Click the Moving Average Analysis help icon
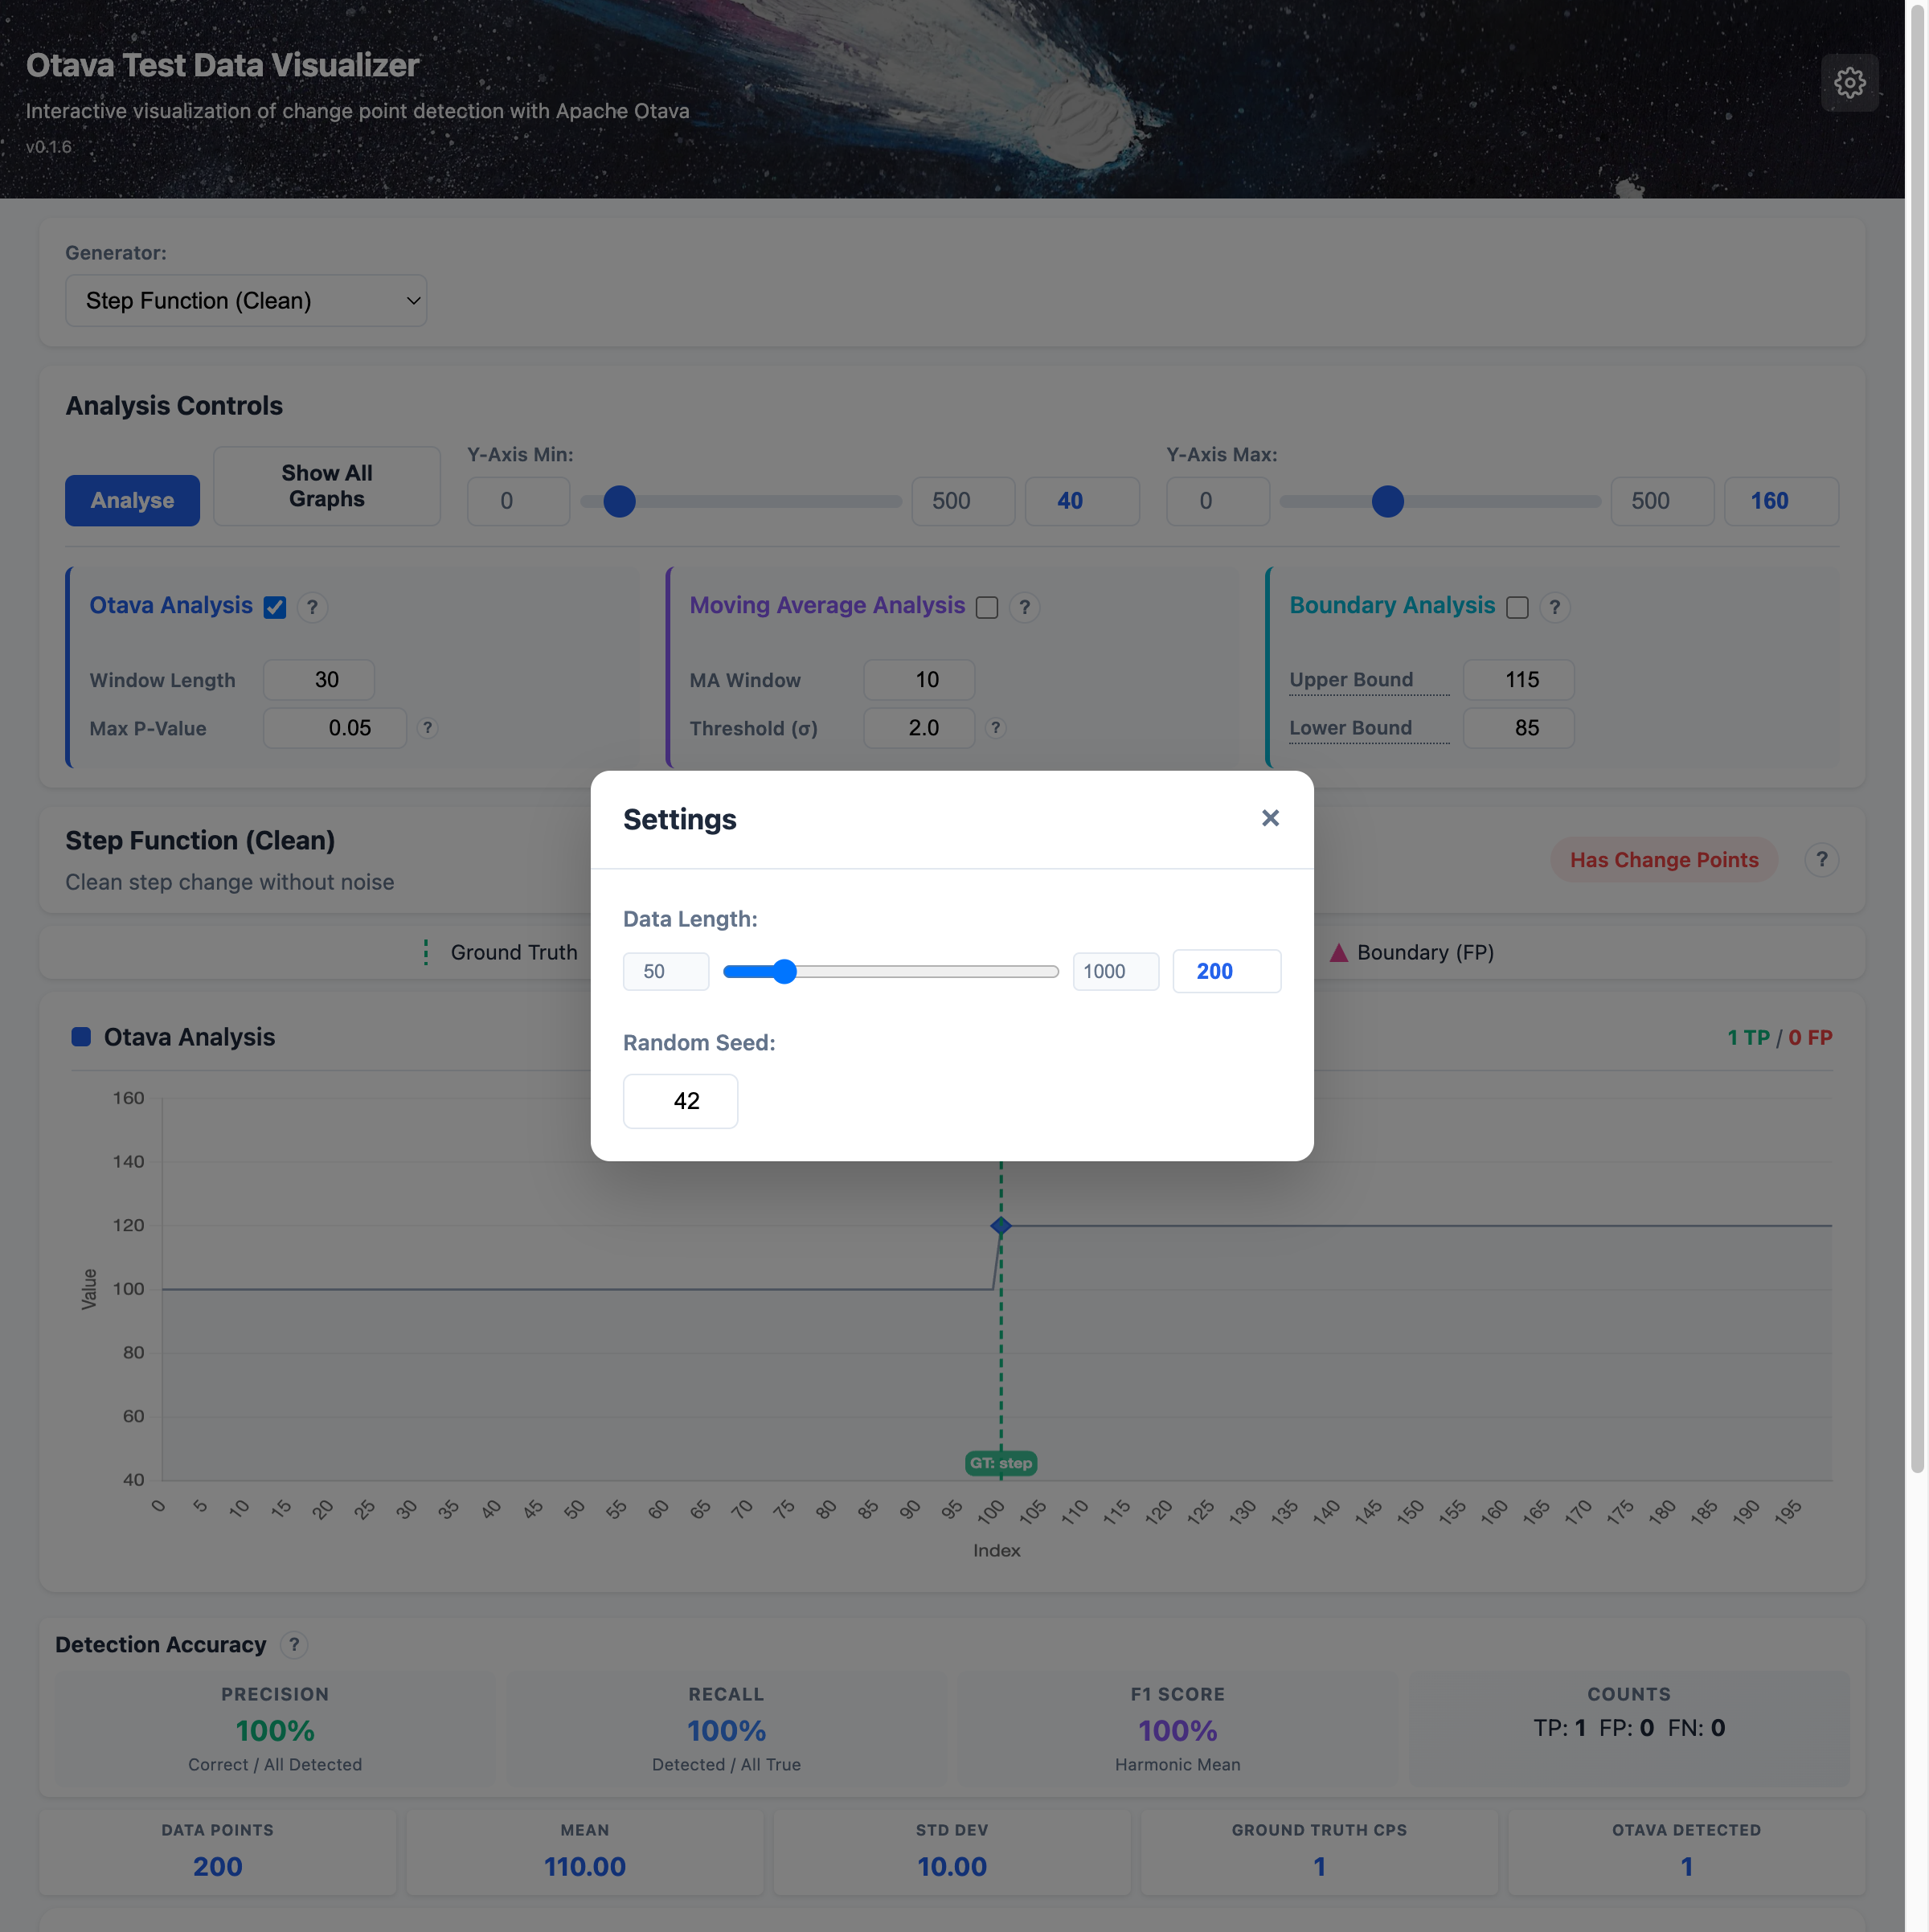This screenshot has width=1929, height=1932. [1024, 607]
